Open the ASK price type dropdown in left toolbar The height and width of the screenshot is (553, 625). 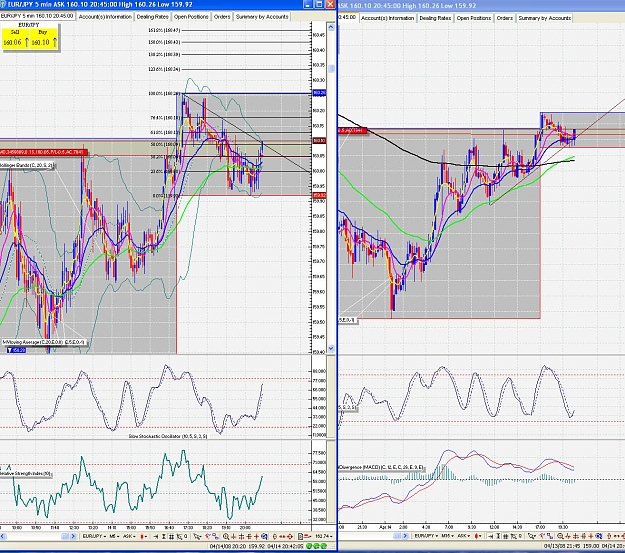[129, 536]
